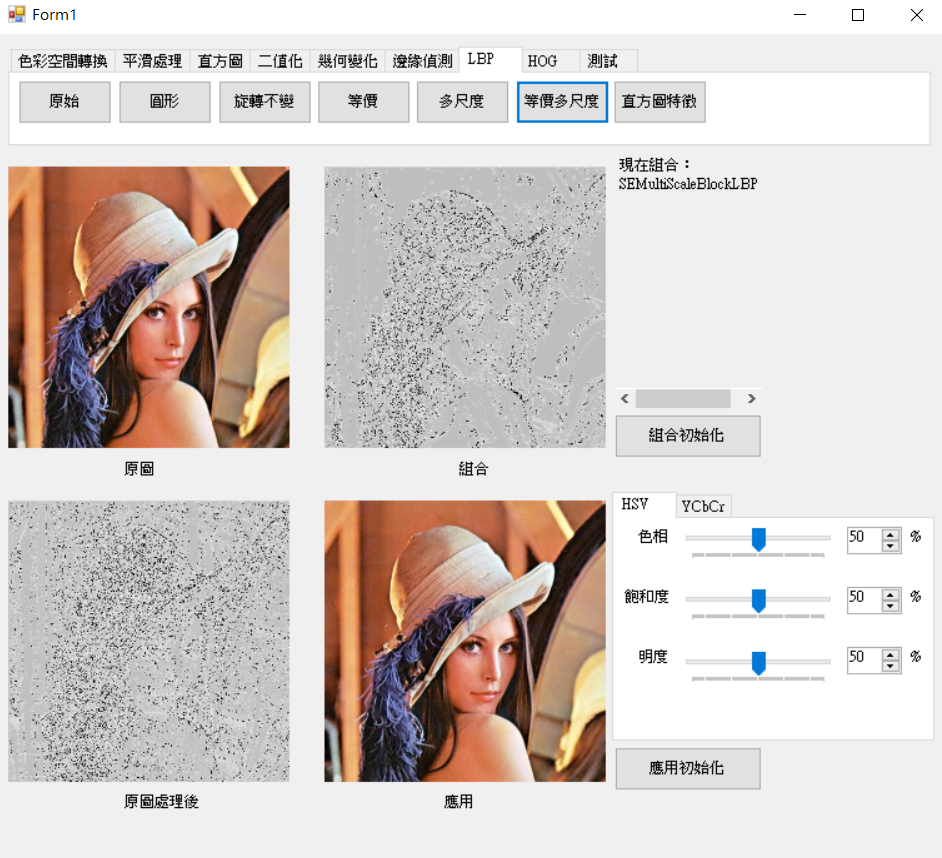Viewport: 942px width, 858px height.
Task: Decrease 飽和度 value with down arrow
Action: pyautogui.click(x=890, y=606)
